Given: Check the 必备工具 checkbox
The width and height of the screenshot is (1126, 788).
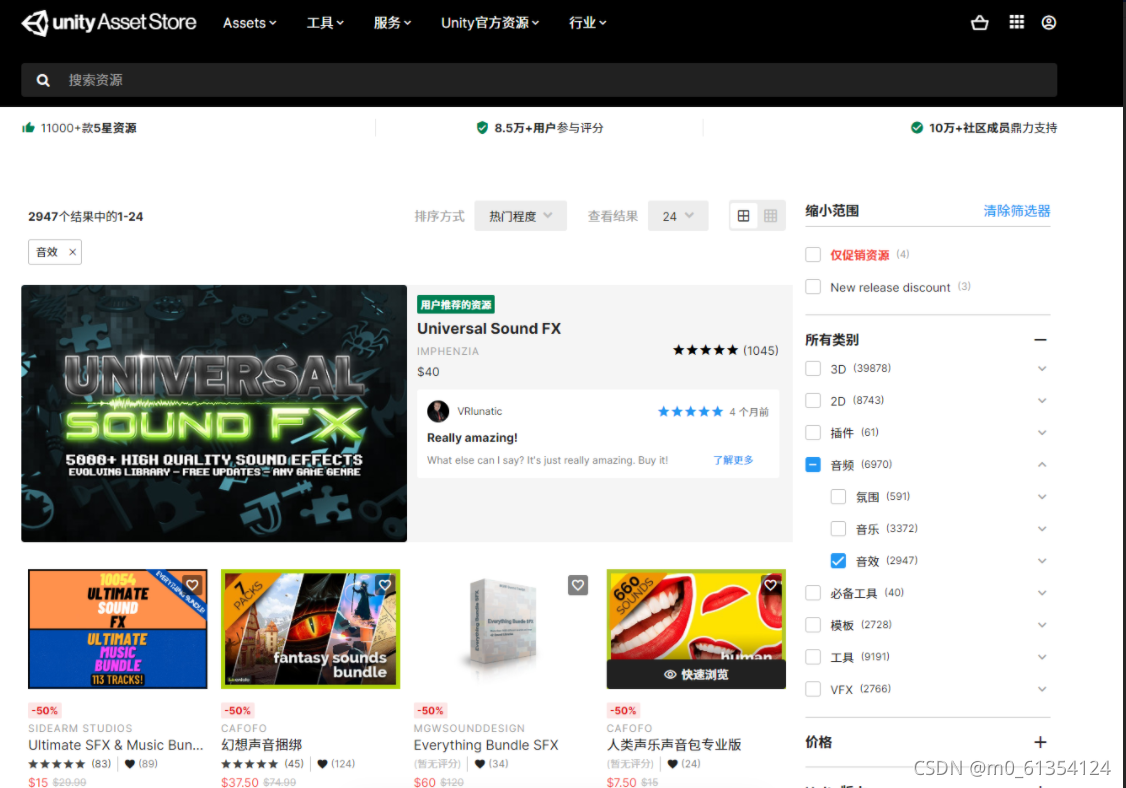Looking at the screenshot, I should tap(813, 593).
